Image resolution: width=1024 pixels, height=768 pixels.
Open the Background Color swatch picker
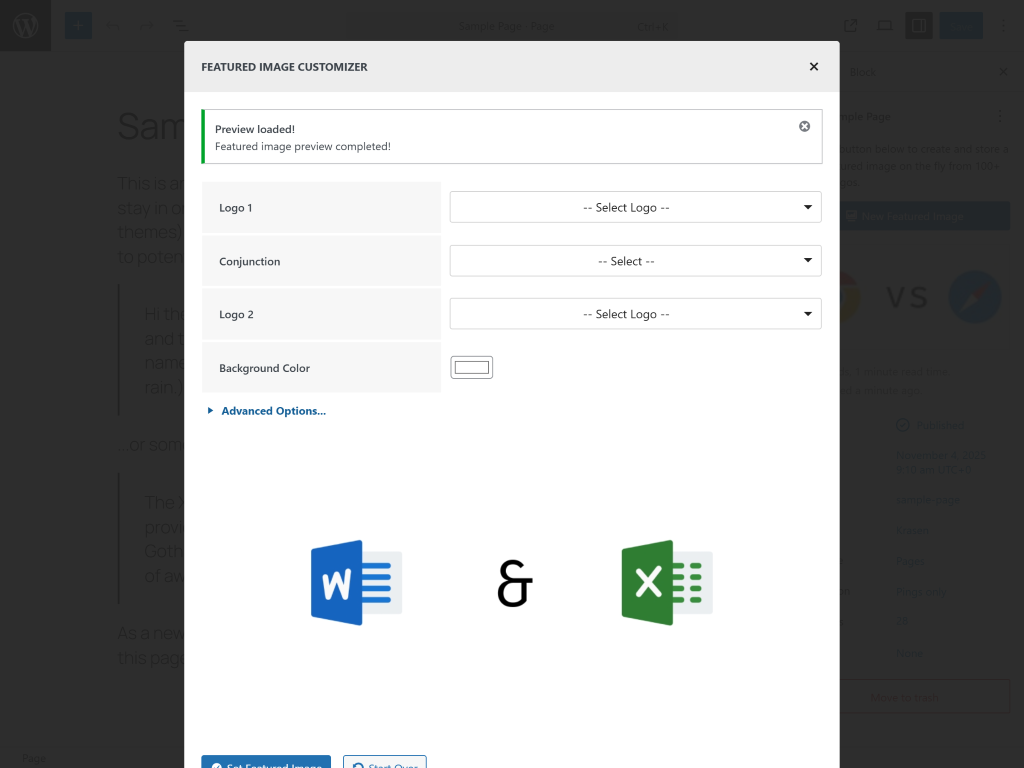pyautogui.click(x=471, y=367)
